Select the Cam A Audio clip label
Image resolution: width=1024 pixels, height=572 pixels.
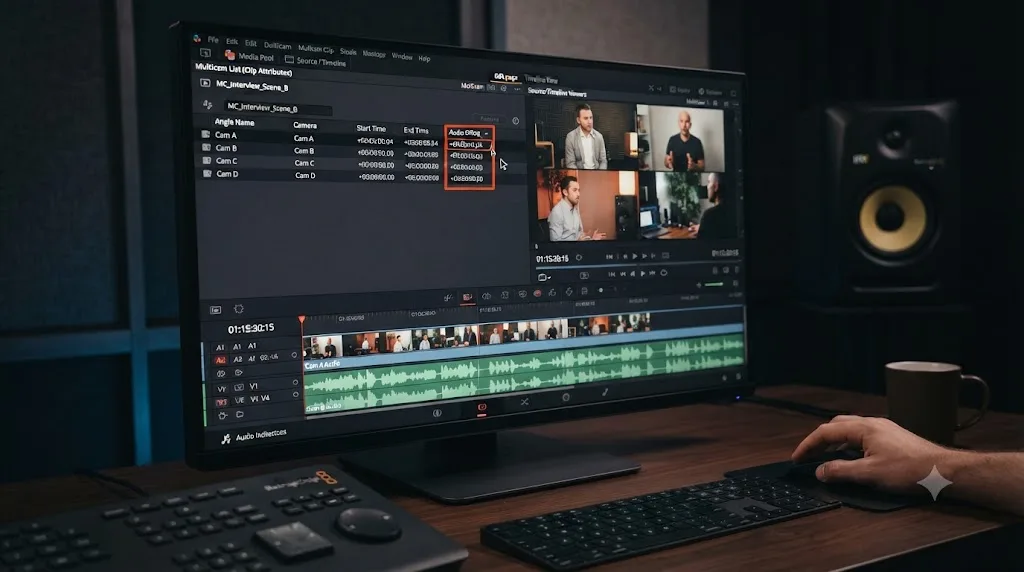[323, 364]
